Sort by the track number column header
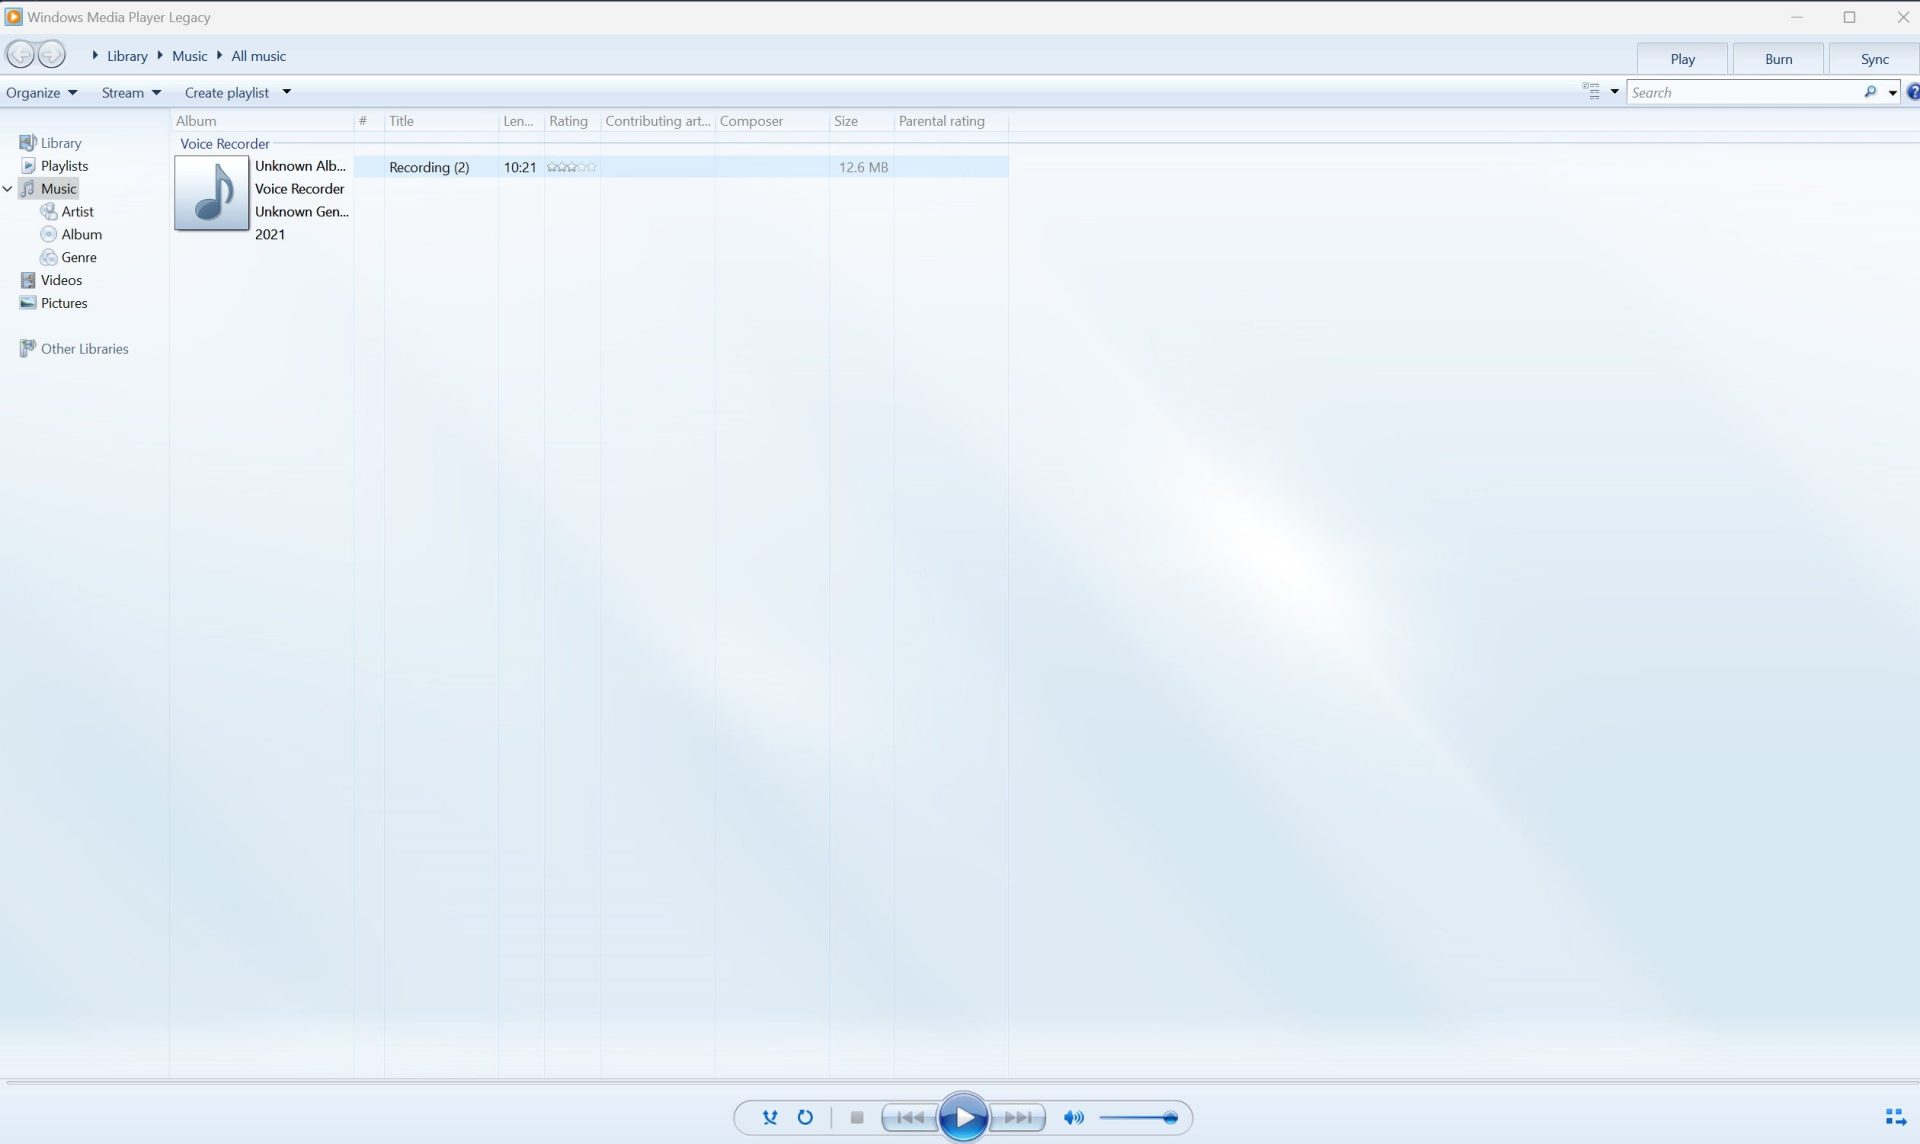The height and width of the screenshot is (1144, 1920). click(x=369, y=121)
